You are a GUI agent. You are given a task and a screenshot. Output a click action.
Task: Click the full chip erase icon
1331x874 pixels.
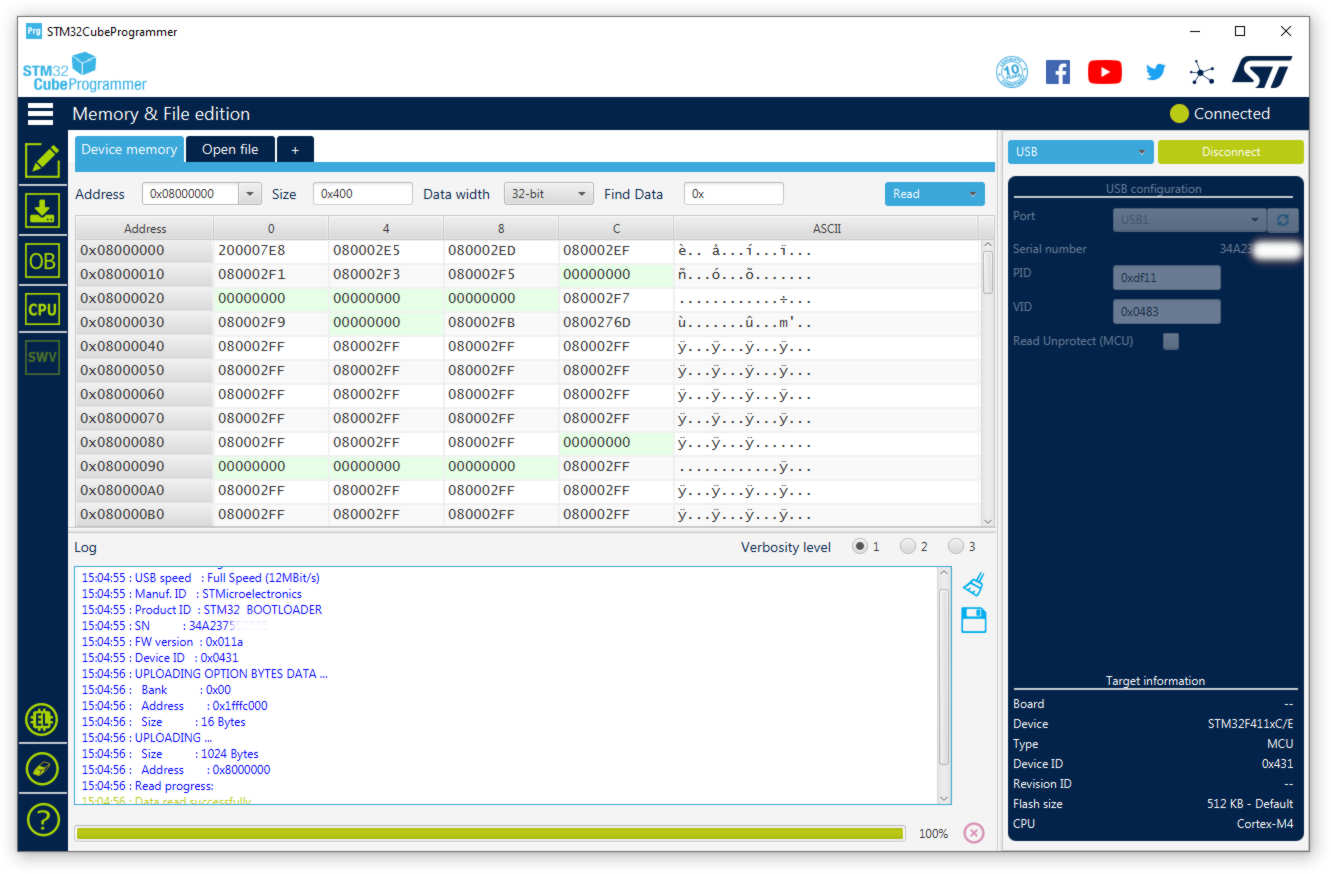42,769
